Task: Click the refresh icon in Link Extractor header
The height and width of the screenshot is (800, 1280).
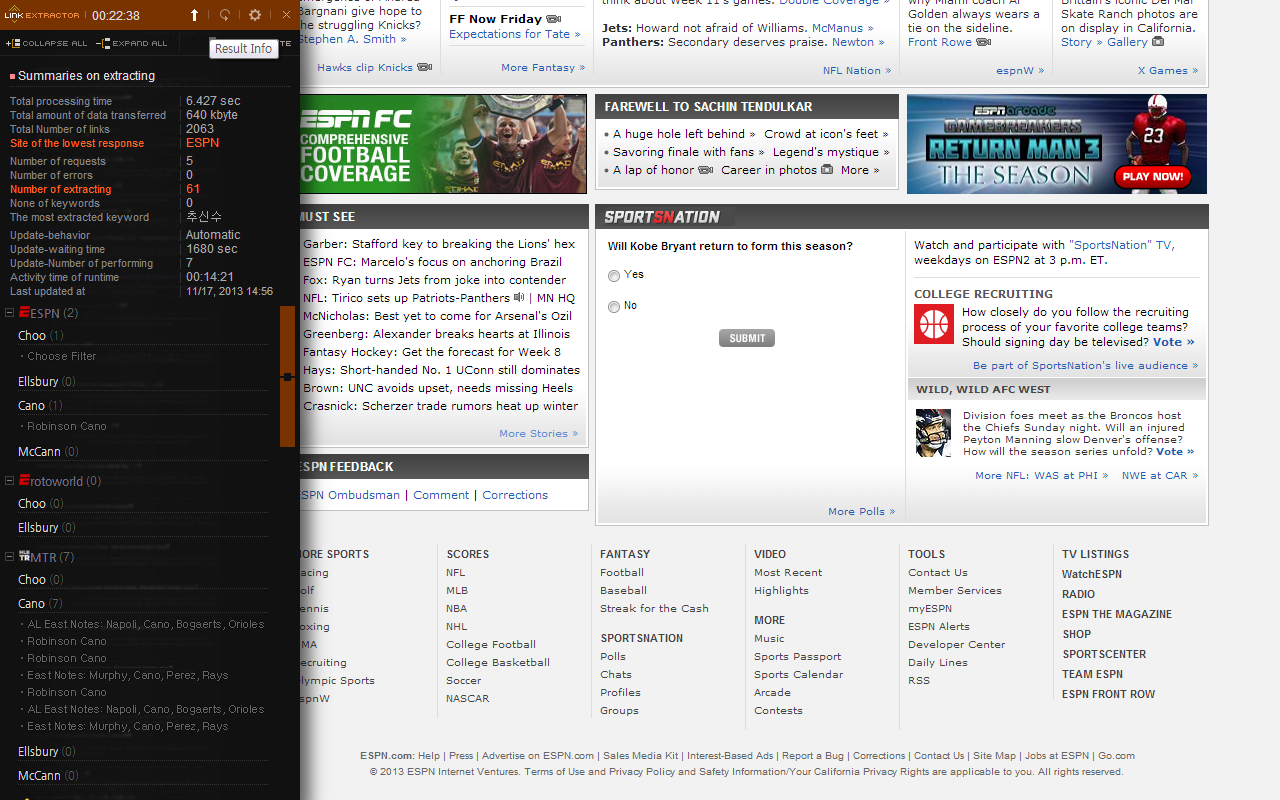Action: 225,15
